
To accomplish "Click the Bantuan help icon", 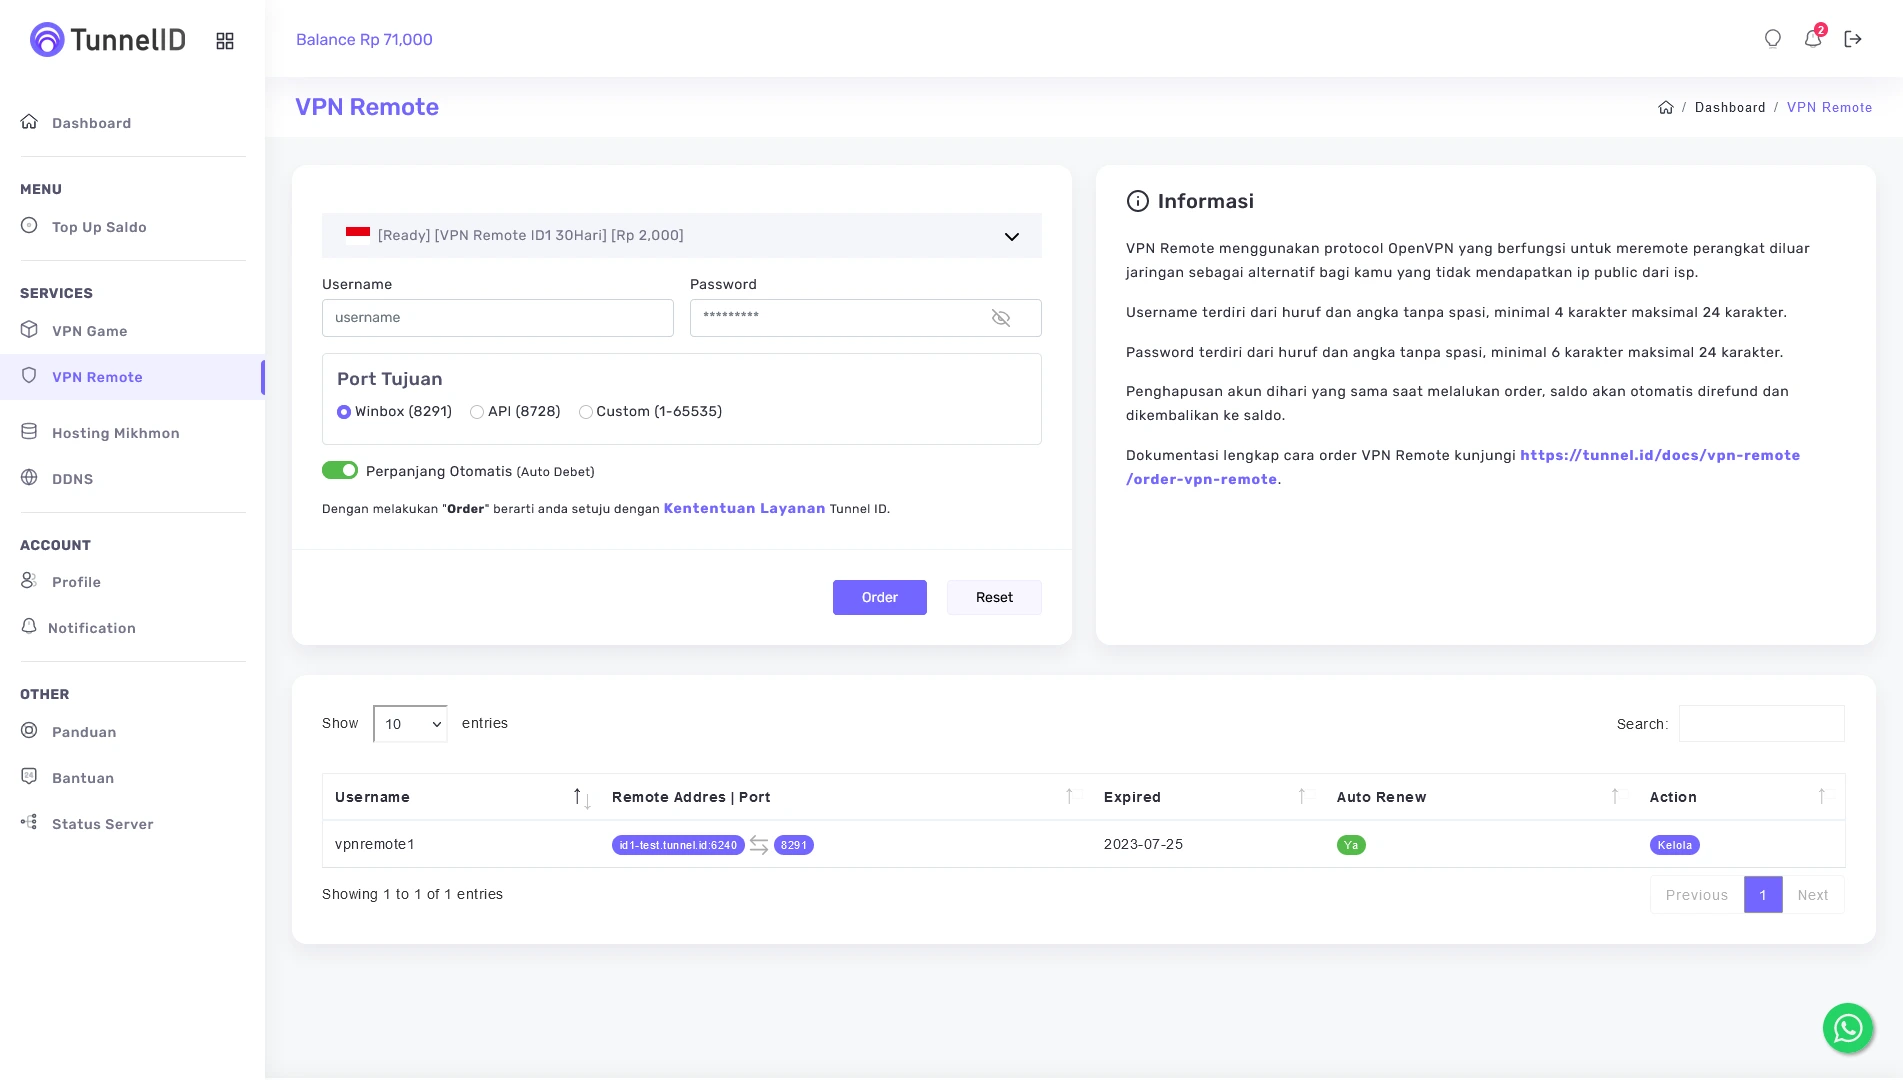I will point(29,777).
